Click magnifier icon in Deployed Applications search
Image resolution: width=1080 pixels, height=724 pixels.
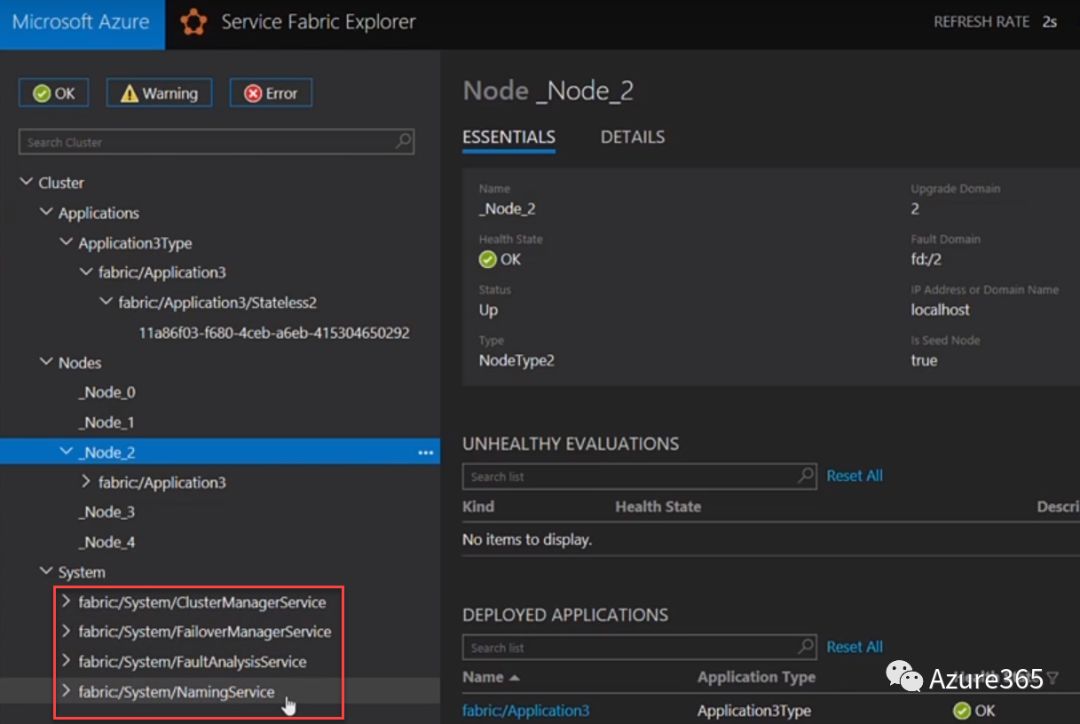(x=805, y=647)
